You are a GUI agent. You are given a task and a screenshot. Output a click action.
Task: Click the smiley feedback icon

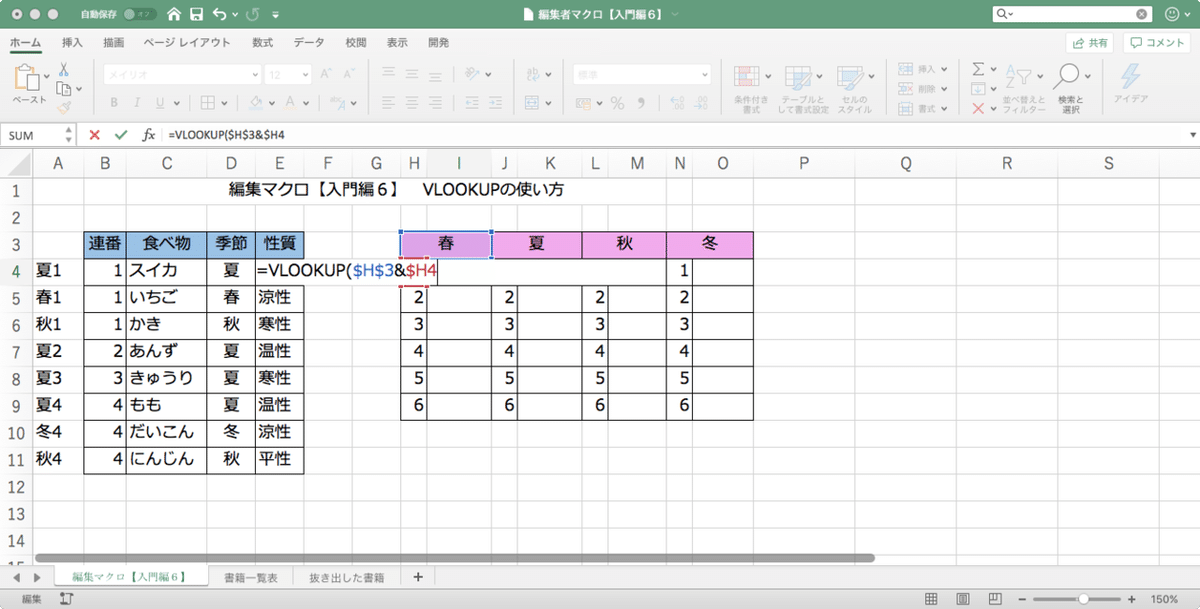point(1172,15)
